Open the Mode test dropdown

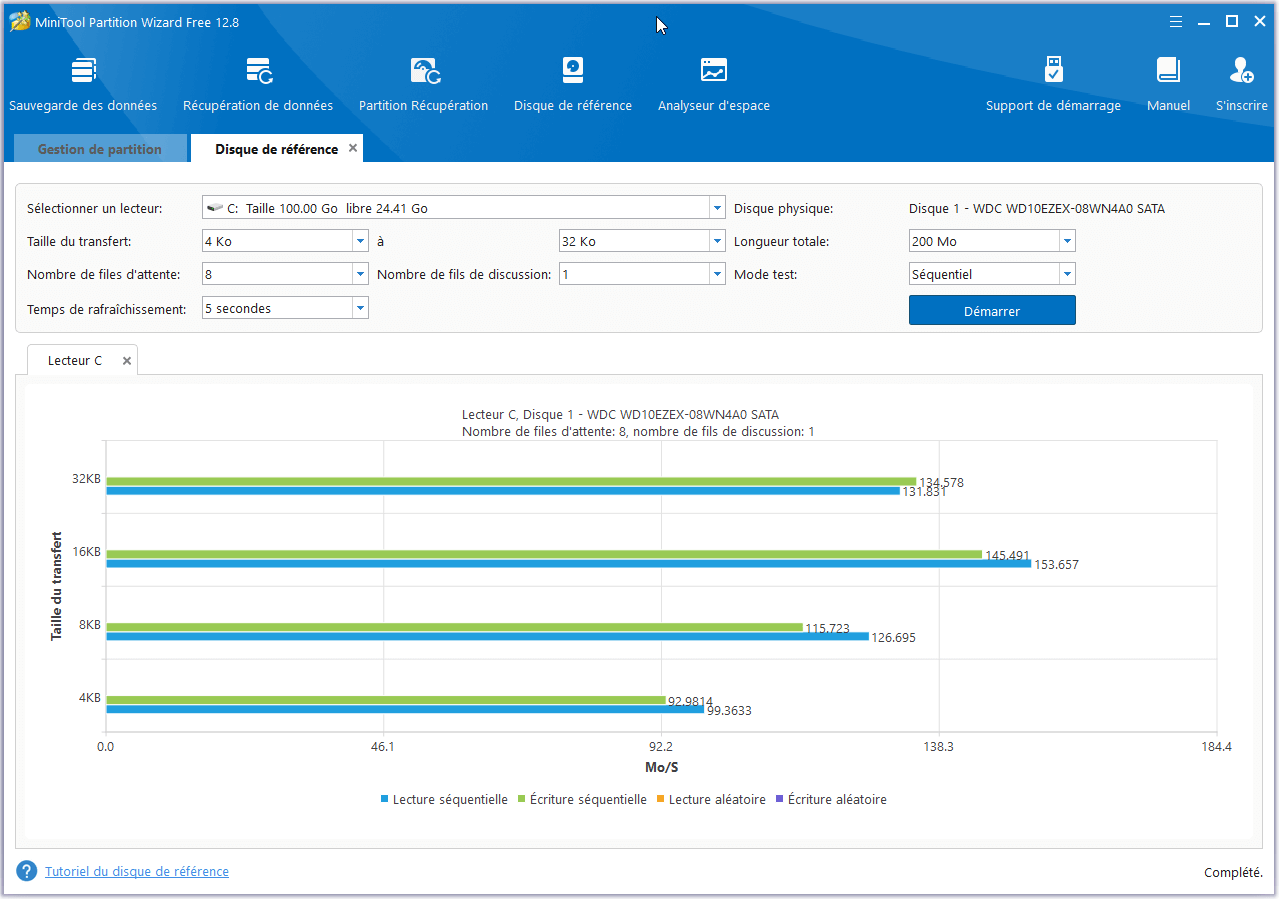(1067, 274)
